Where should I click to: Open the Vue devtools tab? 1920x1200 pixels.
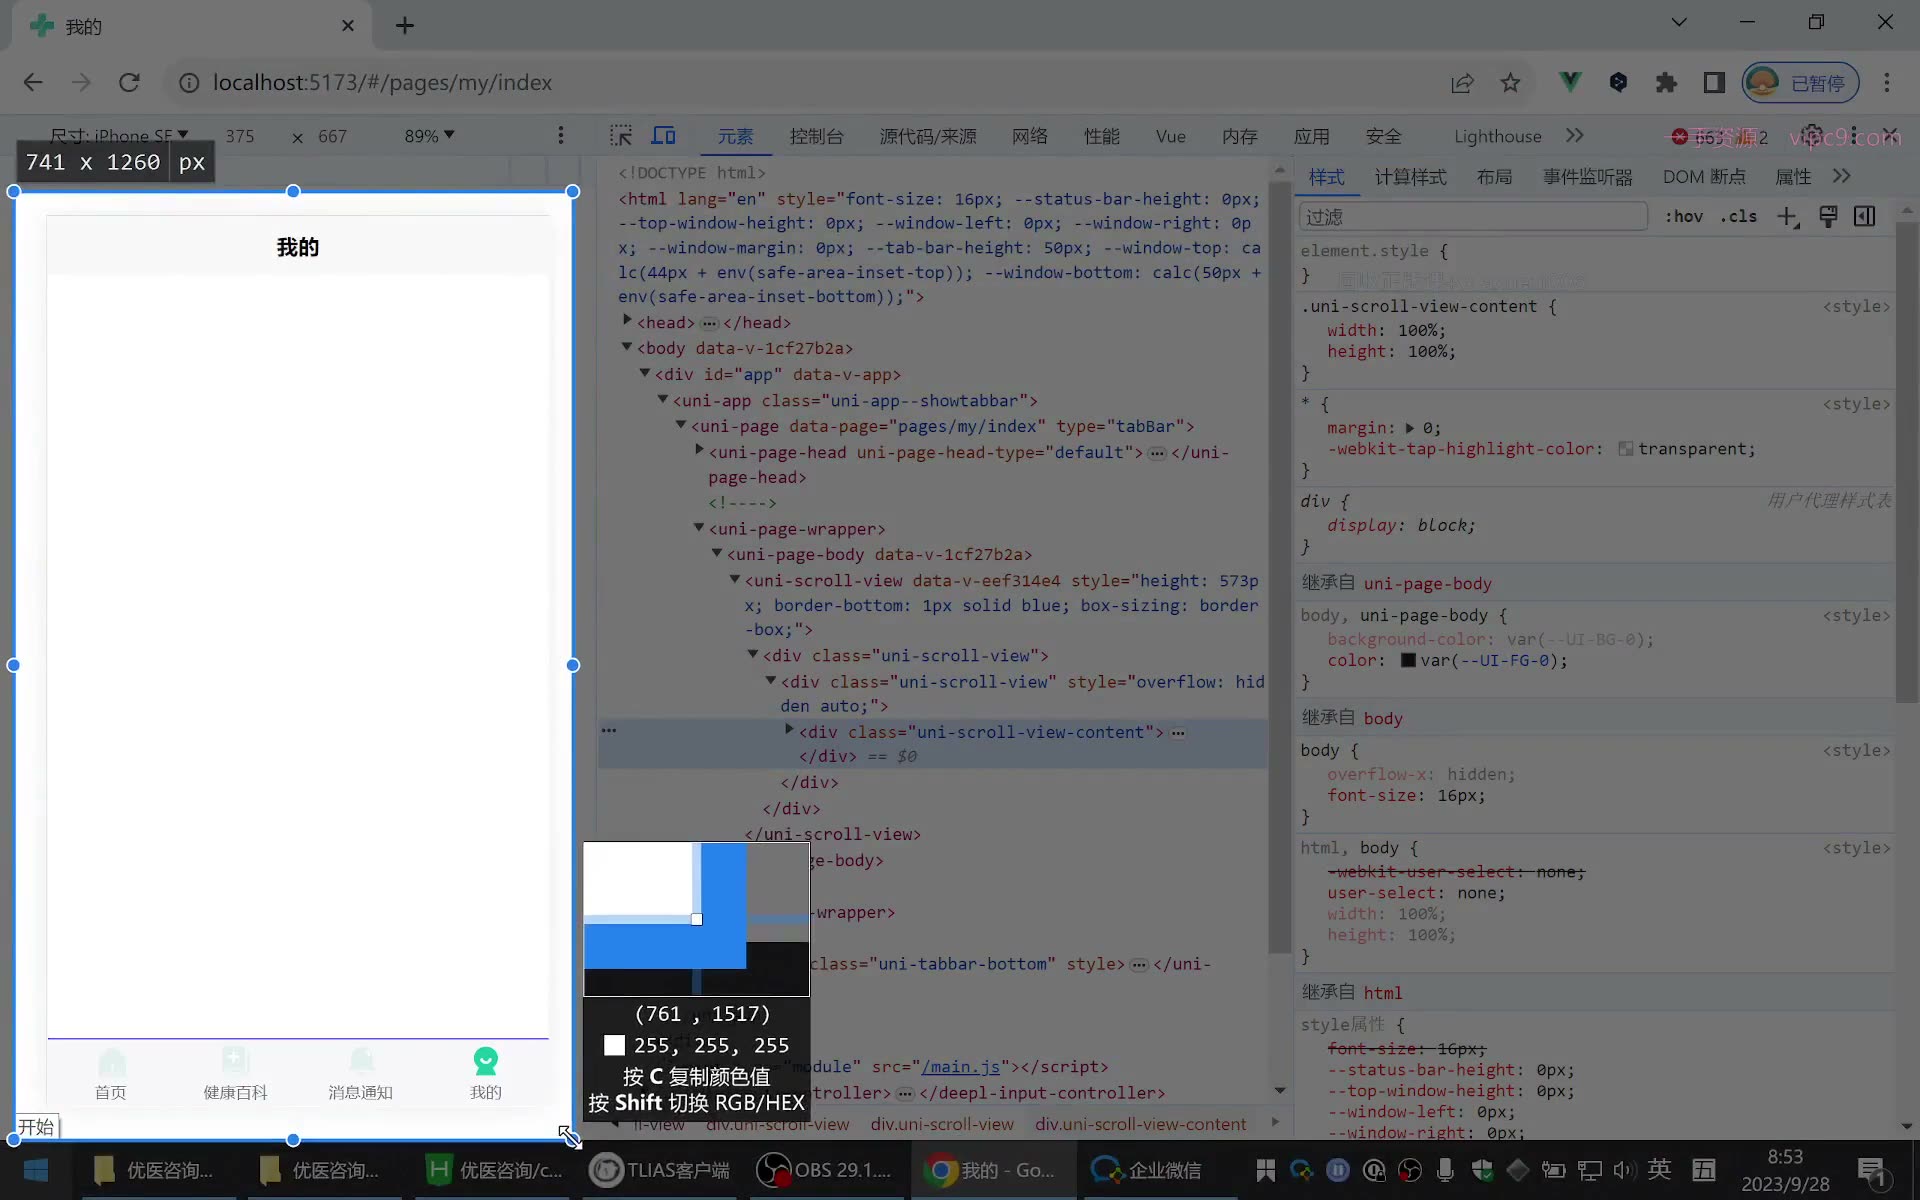pyautogui.click(x=1170, y=137)
